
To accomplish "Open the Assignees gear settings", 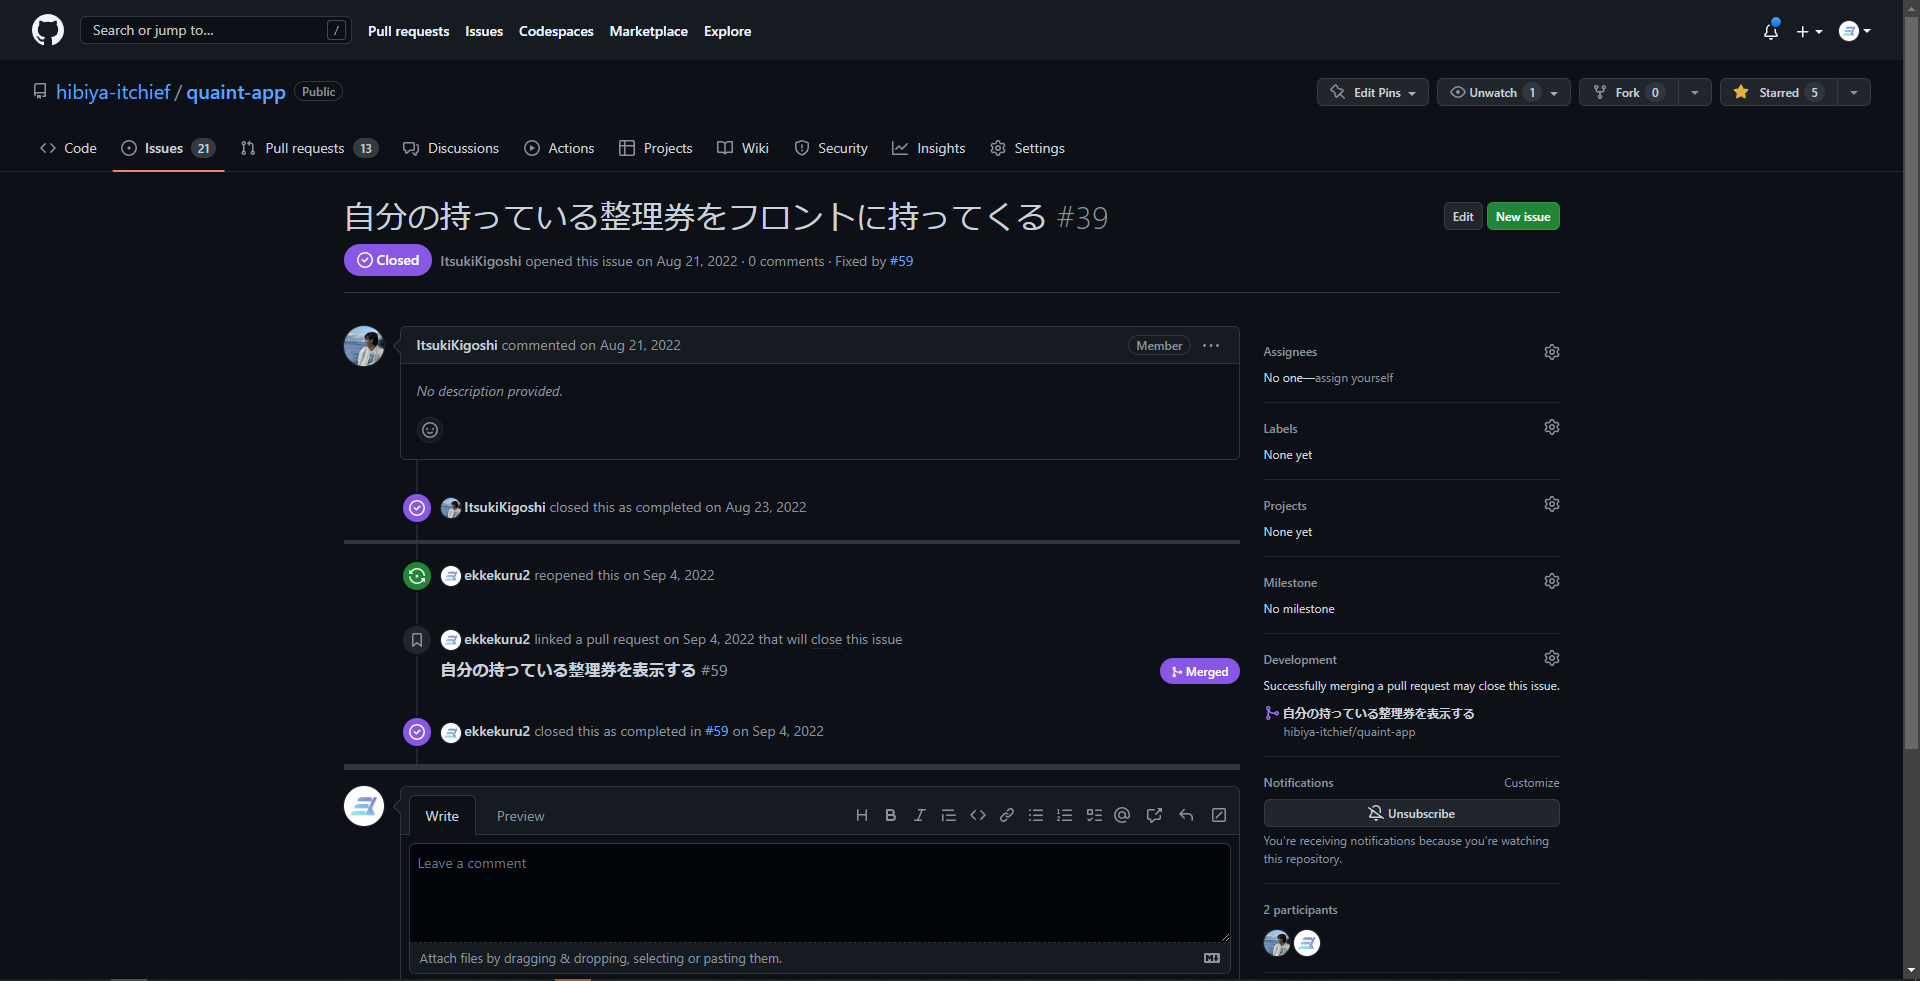I will click(1552, 352).
